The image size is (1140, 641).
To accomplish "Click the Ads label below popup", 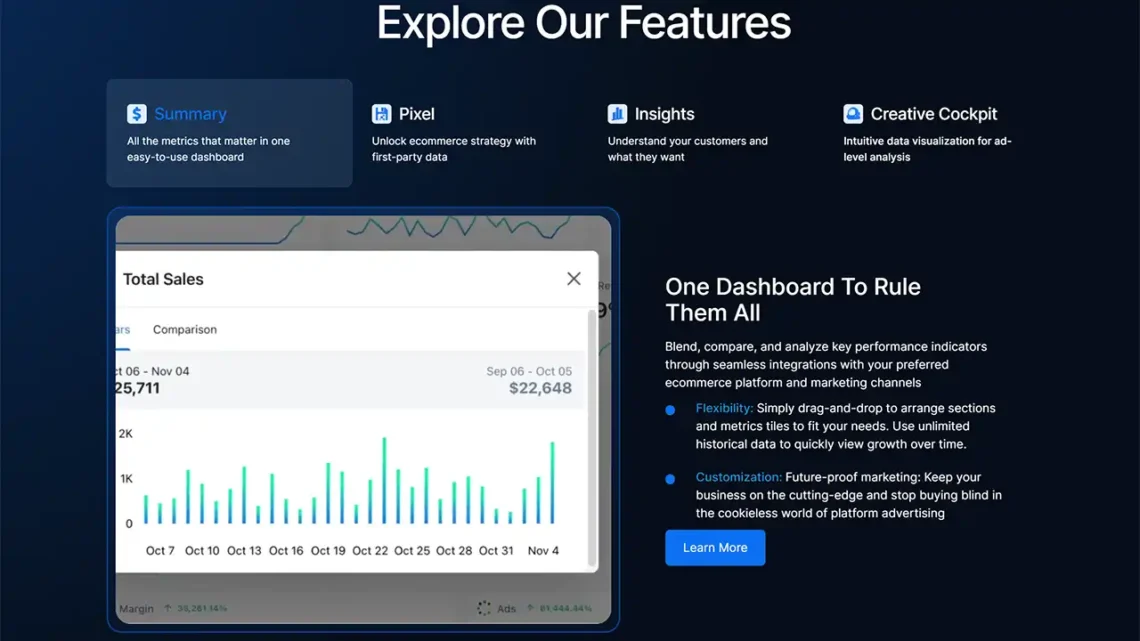I will tap(506, 608).
